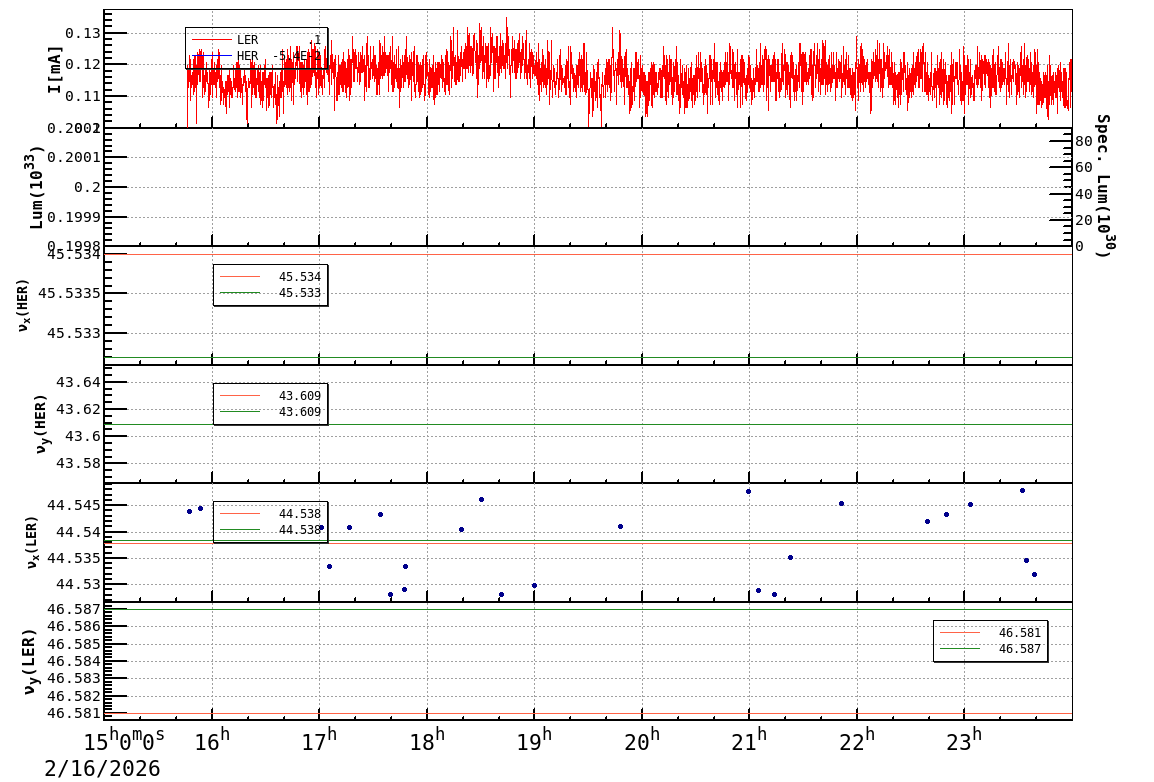The image size is (1154, 782).
Task: Click the Spec. Lum right axis title
Action: [1102, 186]
